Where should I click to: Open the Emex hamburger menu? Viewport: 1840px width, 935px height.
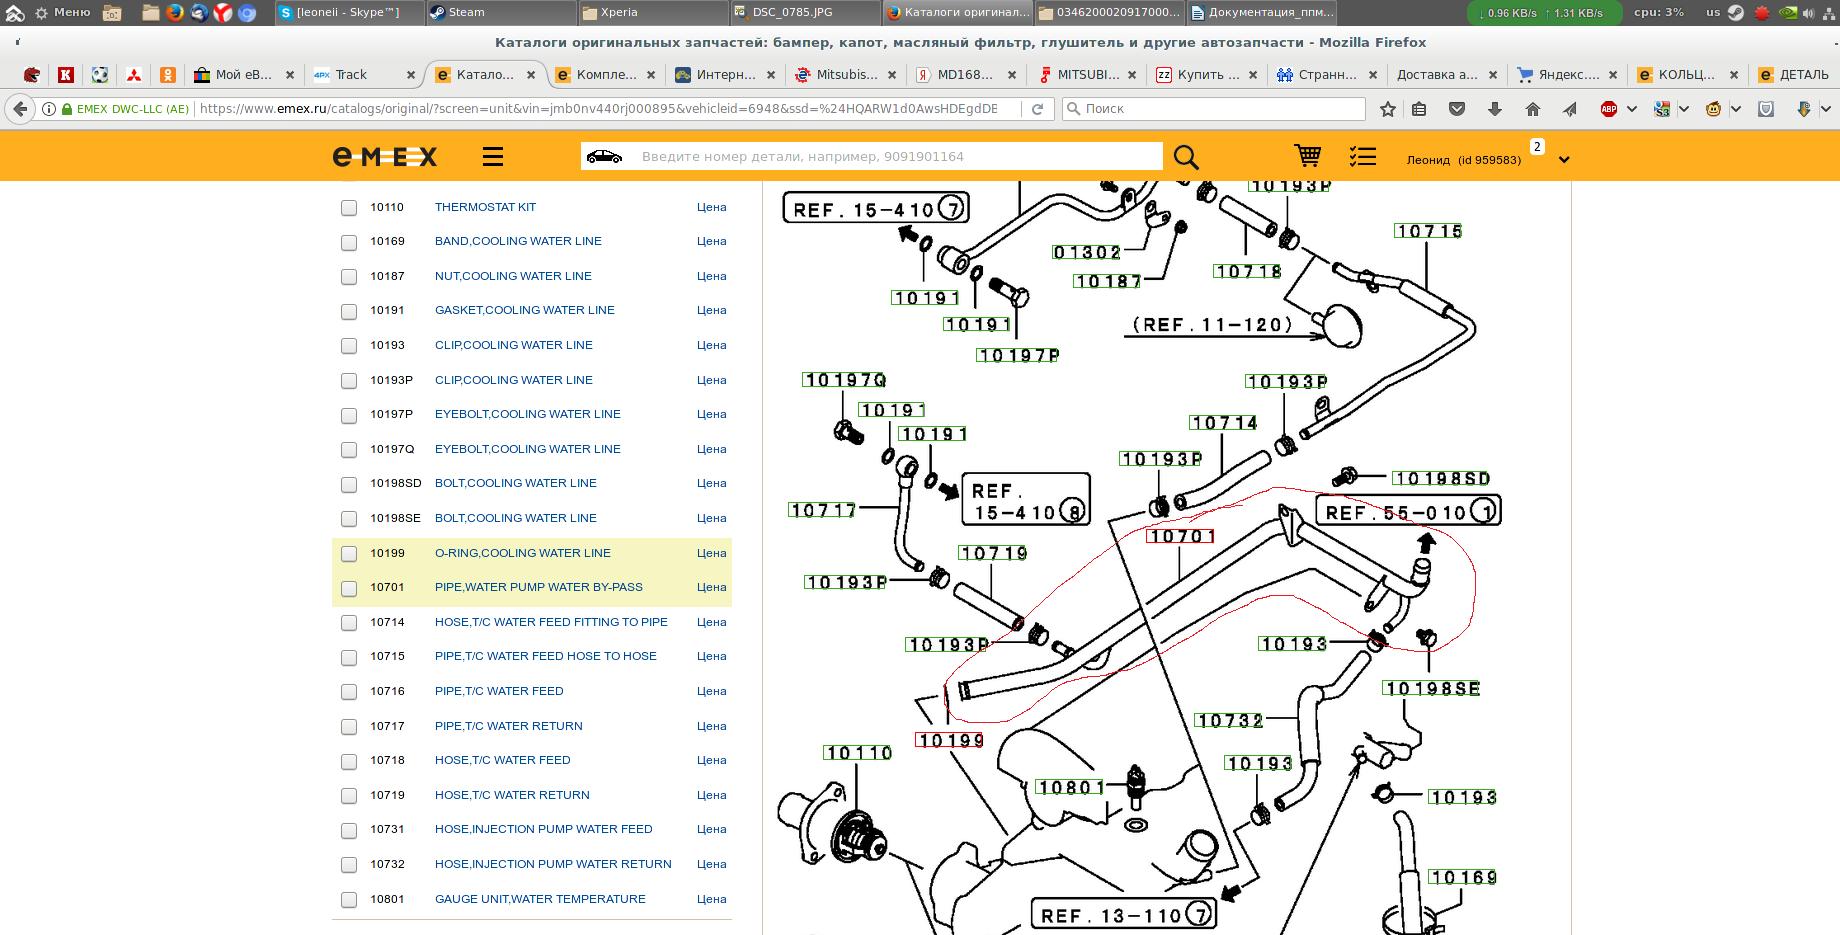[492, 157]
